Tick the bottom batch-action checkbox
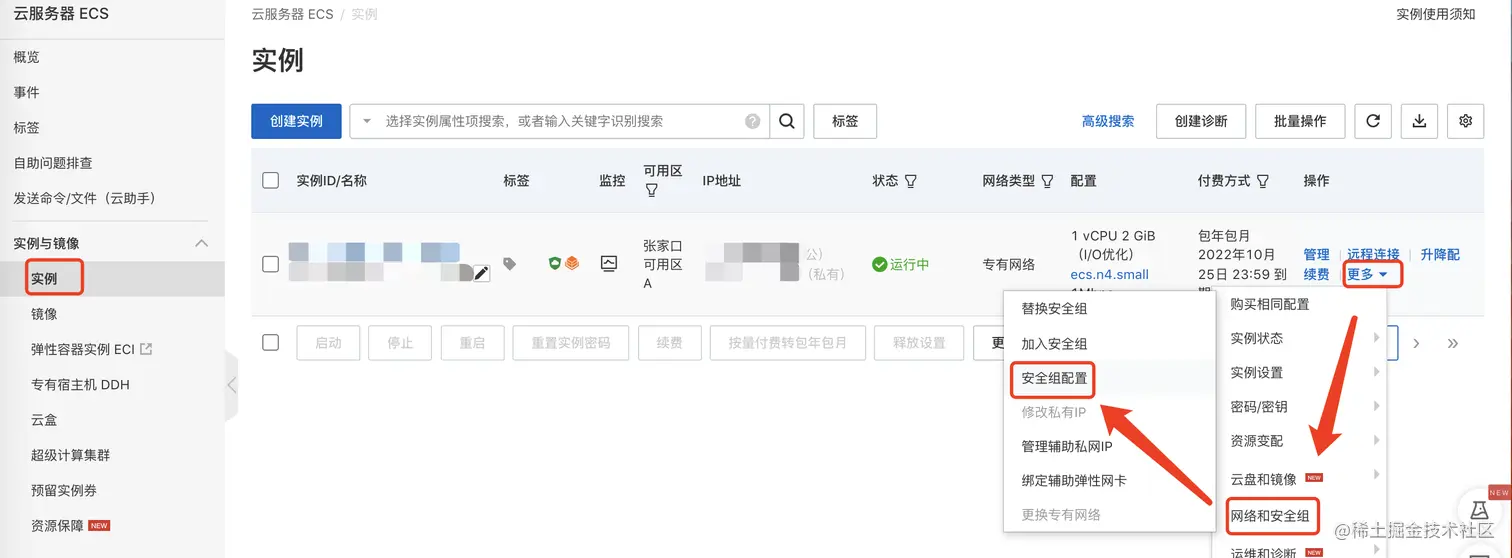The height and width of the screenshot is (558, 1512). point(270,342)
